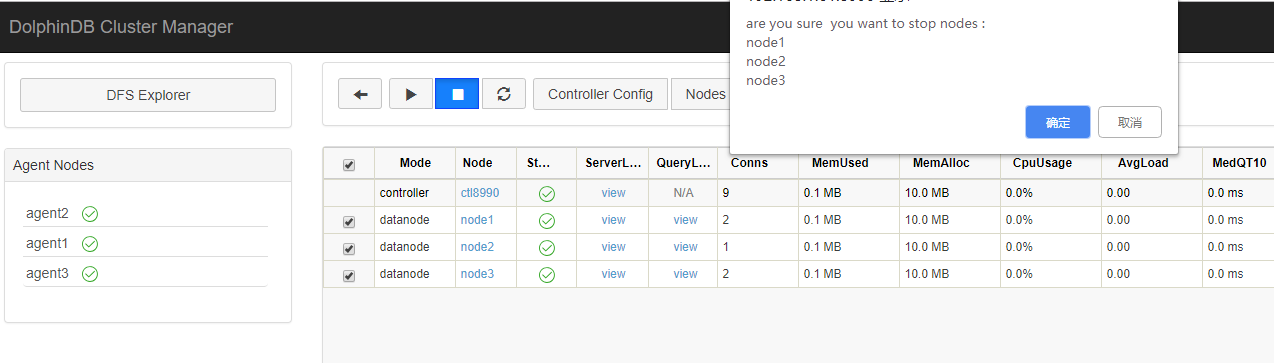
Task: Cancel the dialog with 取消 button
Action: coord(1130,122)
